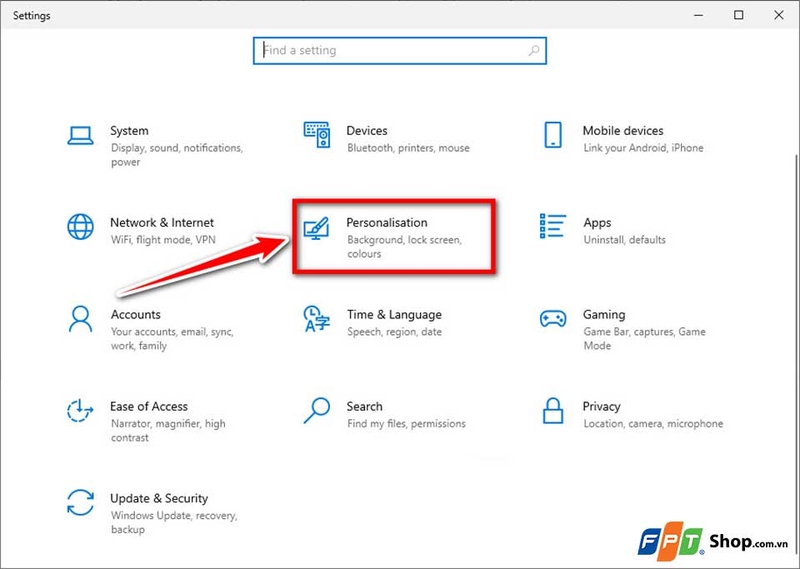Open Network & Internet title
The width and height of the screenshot is (800, 569).
[162, 222]
